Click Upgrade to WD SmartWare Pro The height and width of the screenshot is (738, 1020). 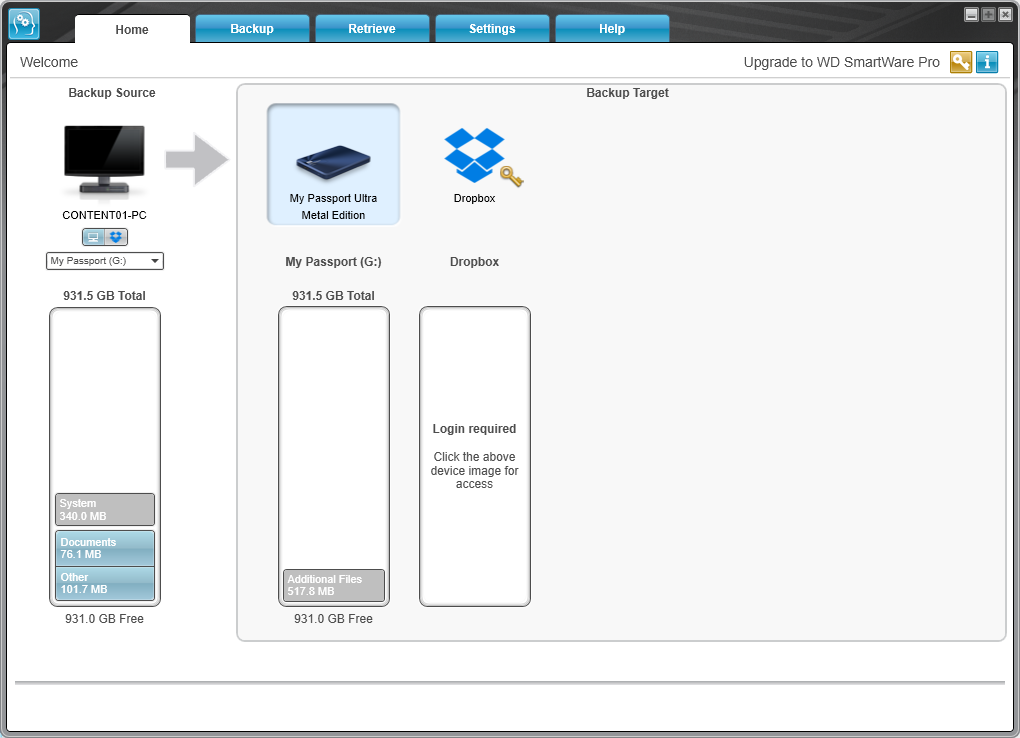[841, 62]
